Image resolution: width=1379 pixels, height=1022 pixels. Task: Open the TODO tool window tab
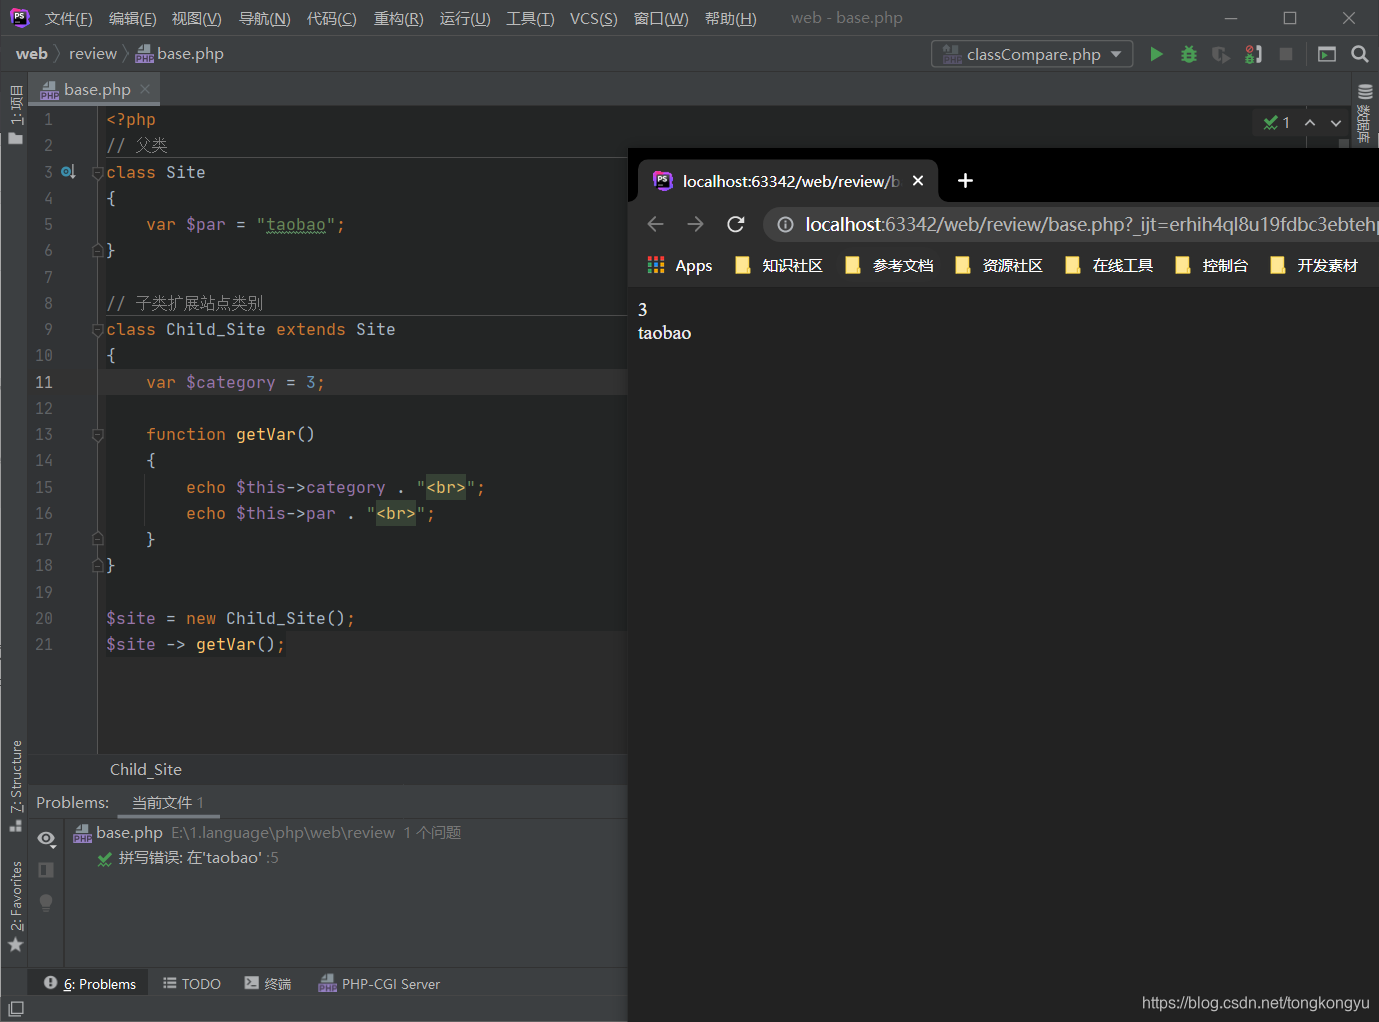[x=192, y=984]
